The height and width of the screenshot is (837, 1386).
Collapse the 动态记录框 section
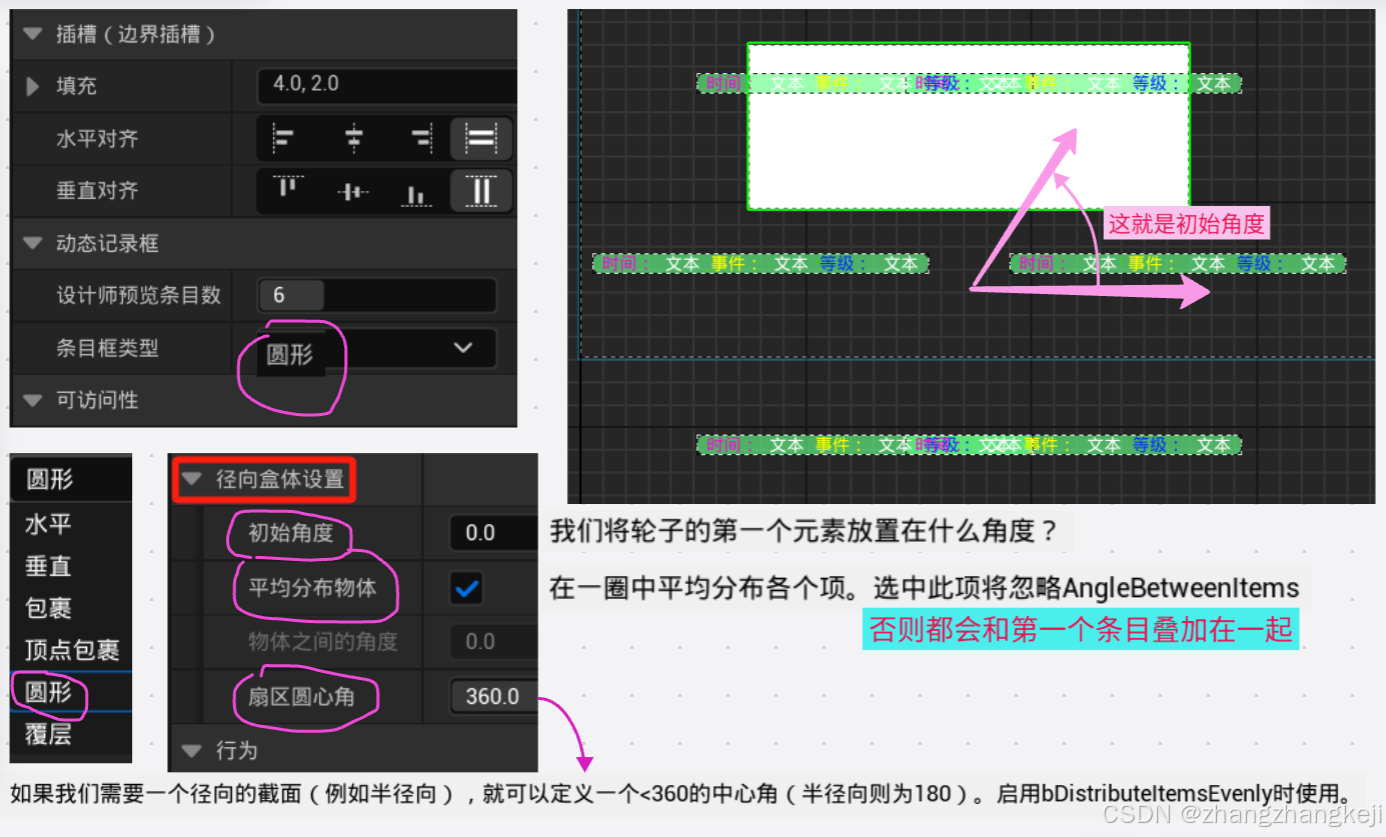(33, 243)
